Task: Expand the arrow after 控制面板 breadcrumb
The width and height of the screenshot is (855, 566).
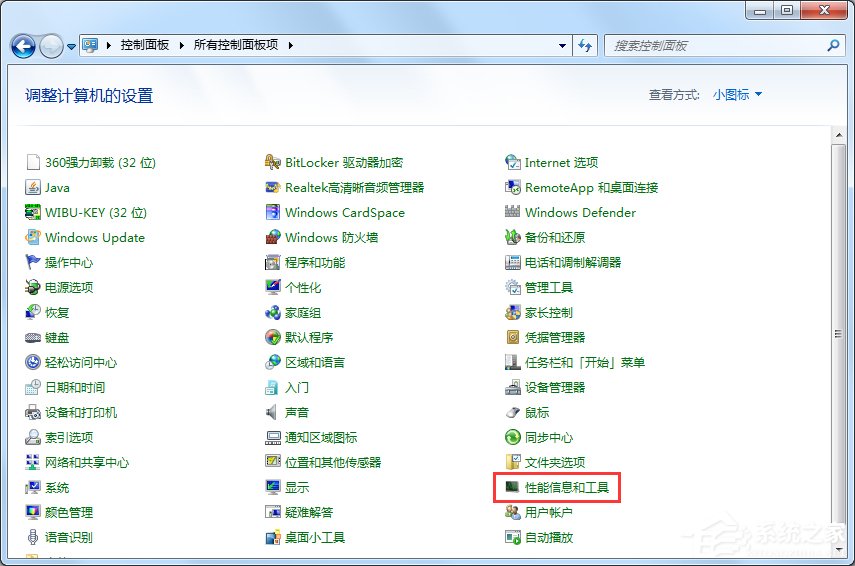Action: coord(182,45)
